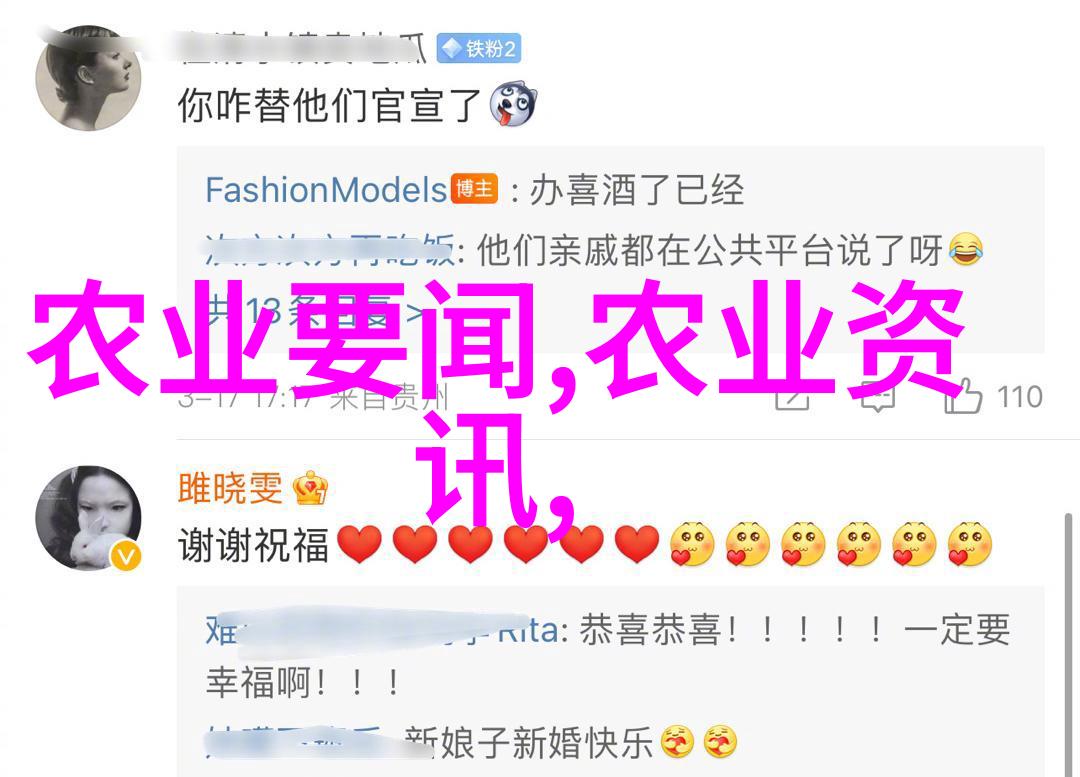This screenshot has width=1080, height=777.
Task: Open the comment bubble icon on the first comment
Action: click(877, 396)
